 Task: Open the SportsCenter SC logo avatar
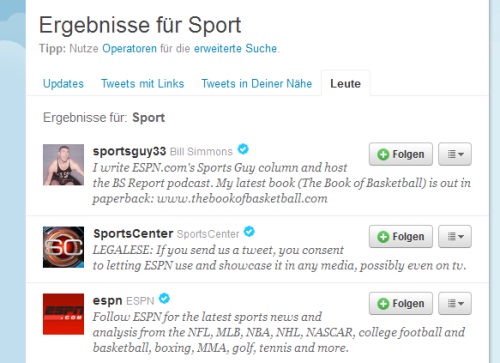[x=63, y=247]
